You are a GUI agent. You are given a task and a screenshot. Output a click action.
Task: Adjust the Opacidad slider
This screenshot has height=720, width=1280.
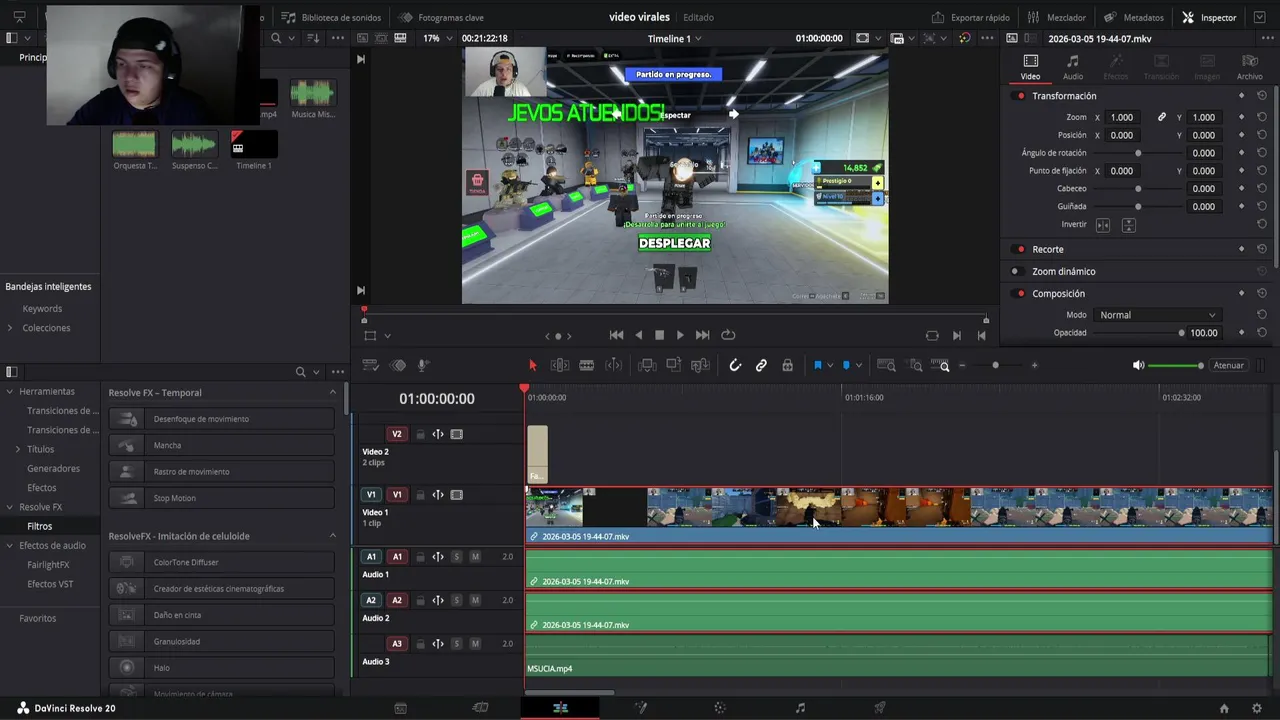1138,333
